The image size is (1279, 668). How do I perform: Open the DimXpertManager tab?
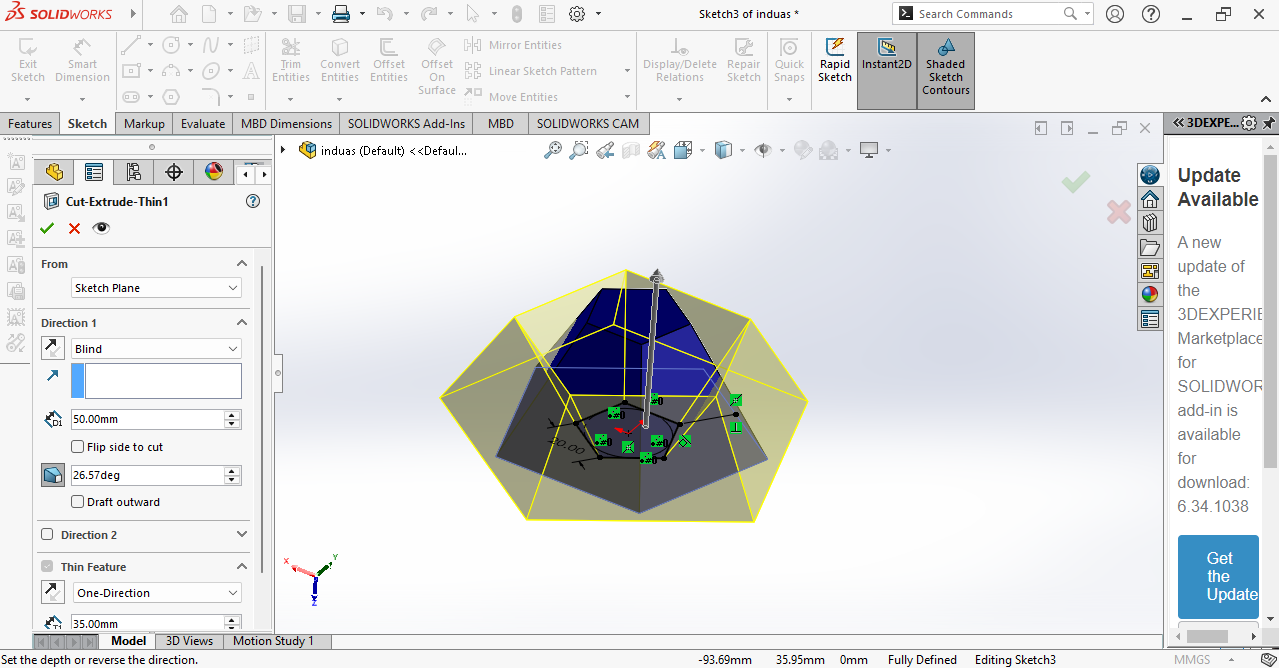point(174,172)
